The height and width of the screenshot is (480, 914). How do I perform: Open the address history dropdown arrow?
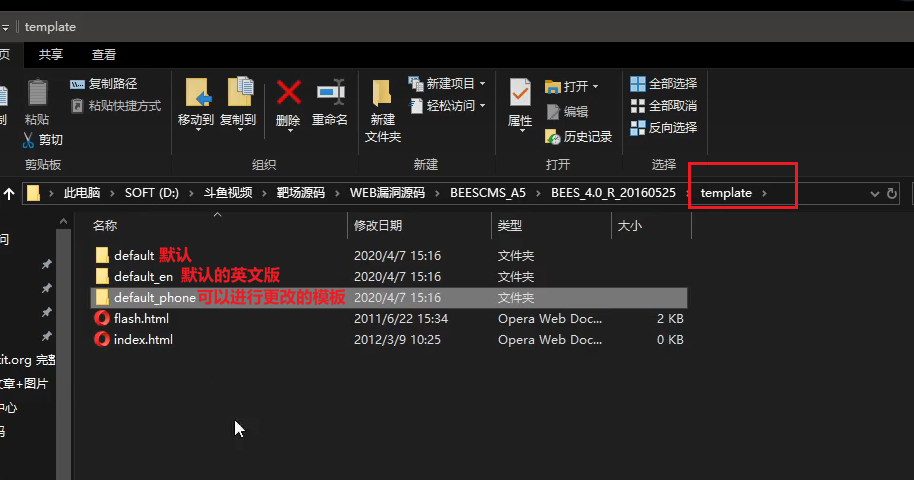874,194
